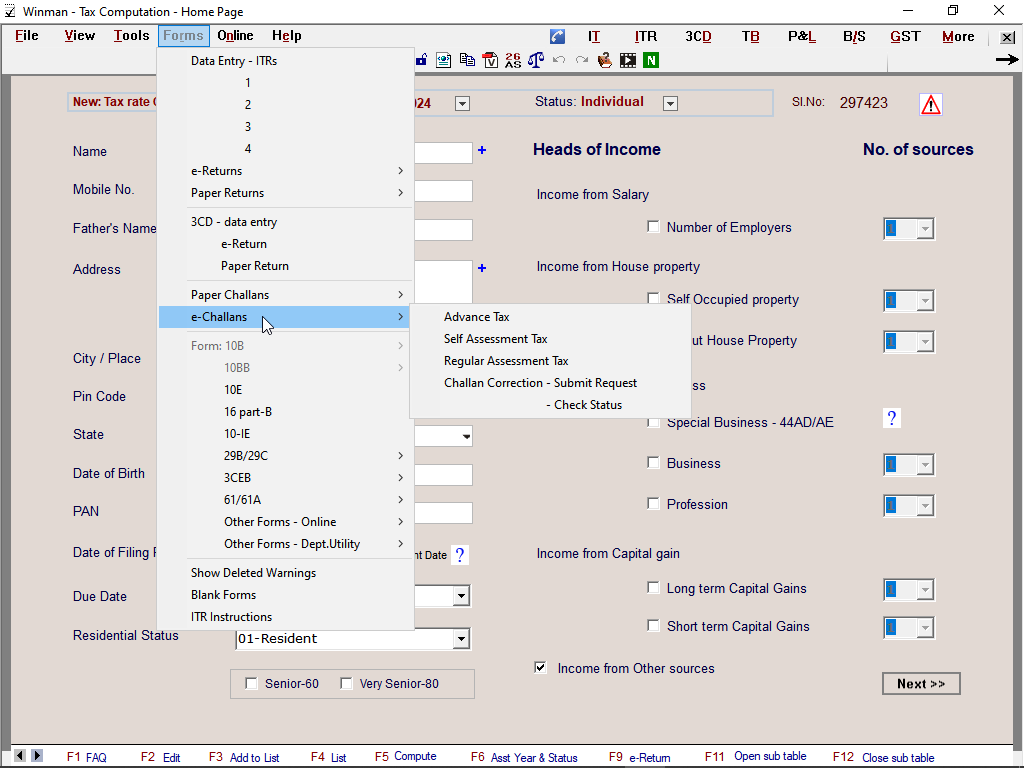Image resolution: width=1024 pixels, height=768 pixels.
Task: Click the red warning triangle icon
Action: 931,104
